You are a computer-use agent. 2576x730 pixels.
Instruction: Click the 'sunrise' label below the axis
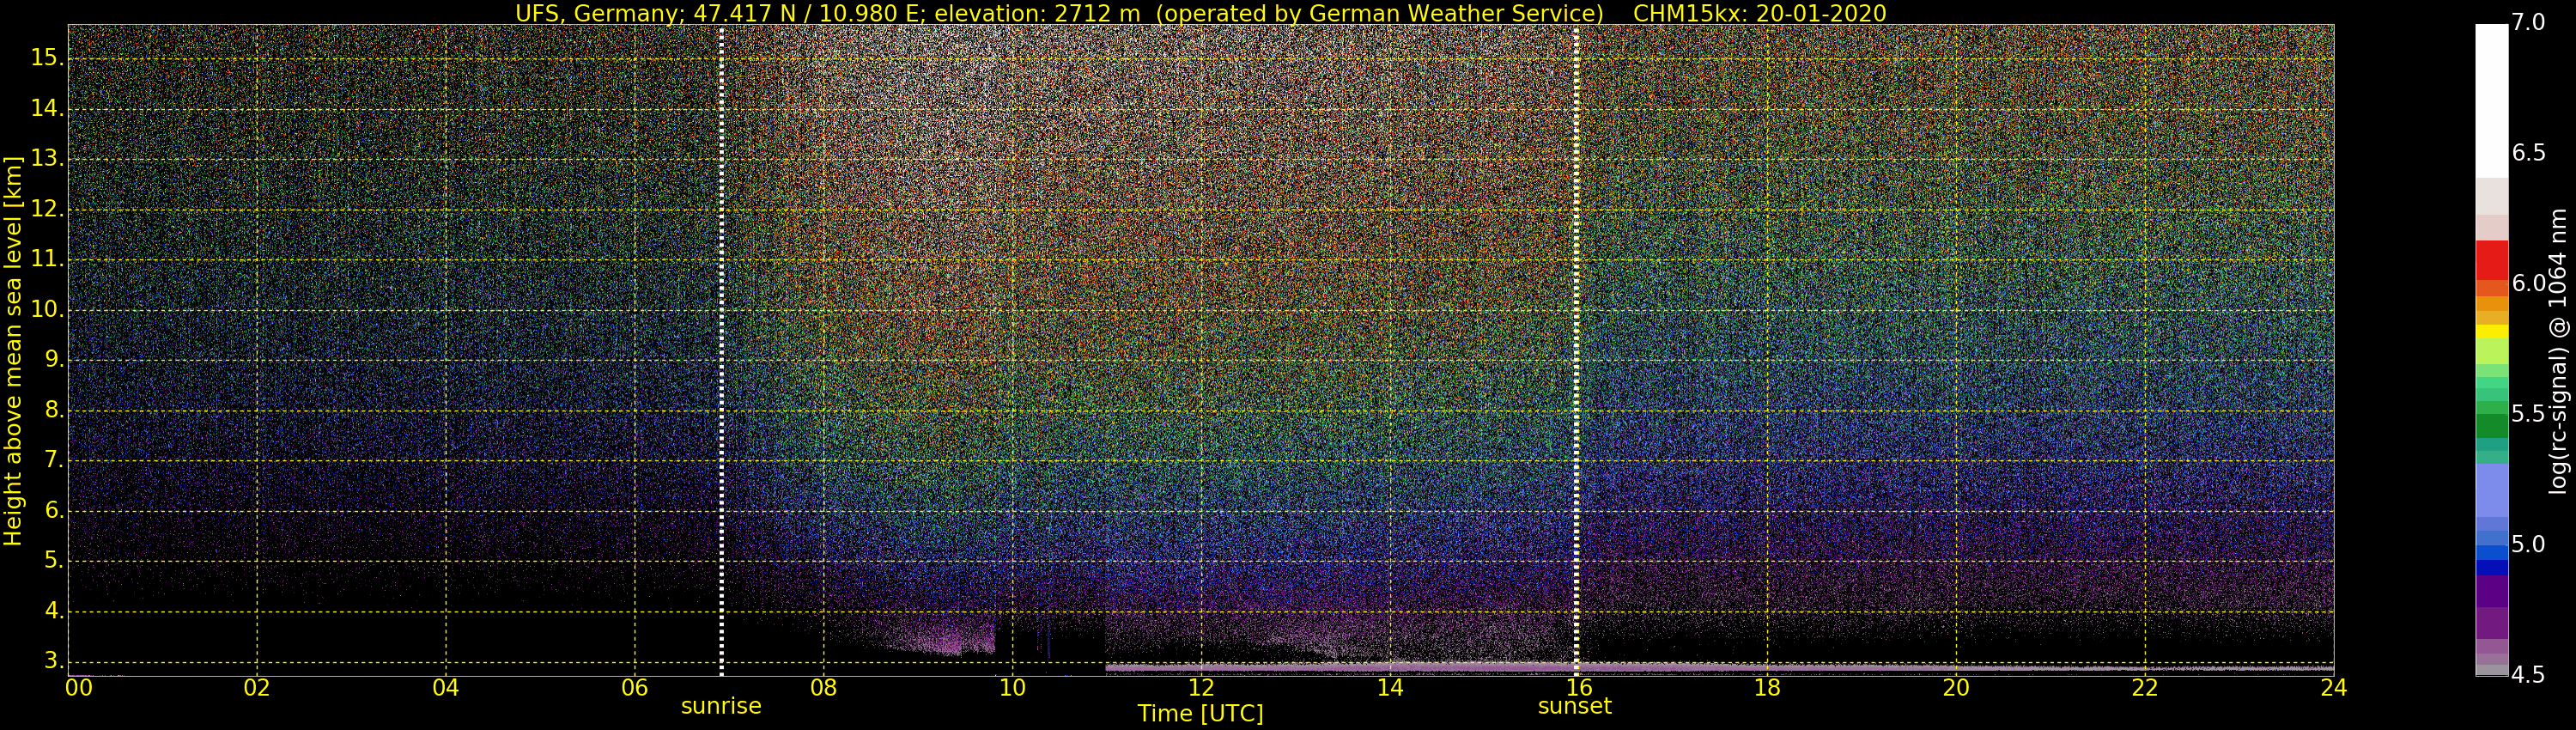click(721, 706)
